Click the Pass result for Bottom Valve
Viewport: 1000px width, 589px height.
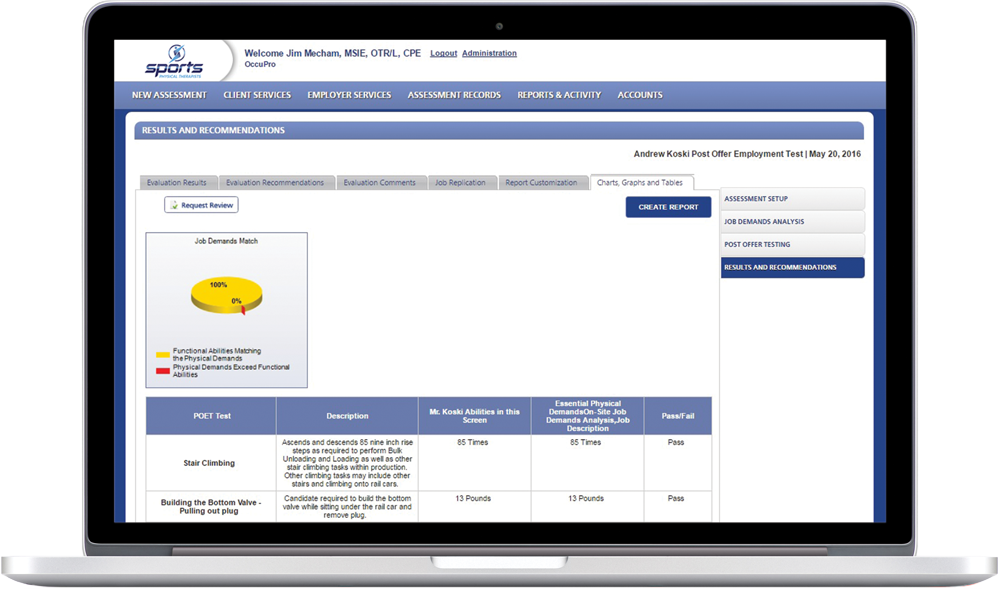point(676,498)
